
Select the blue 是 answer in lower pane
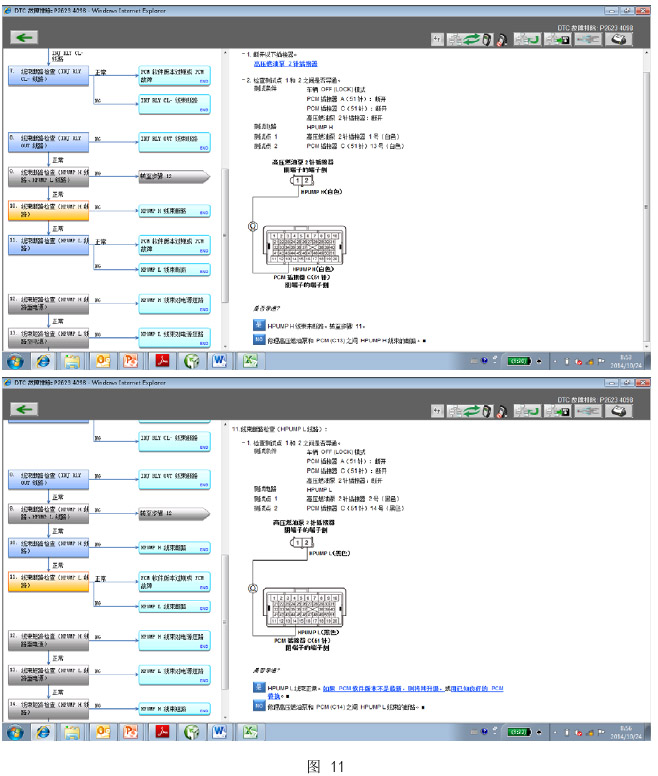(x=257, y=689)
